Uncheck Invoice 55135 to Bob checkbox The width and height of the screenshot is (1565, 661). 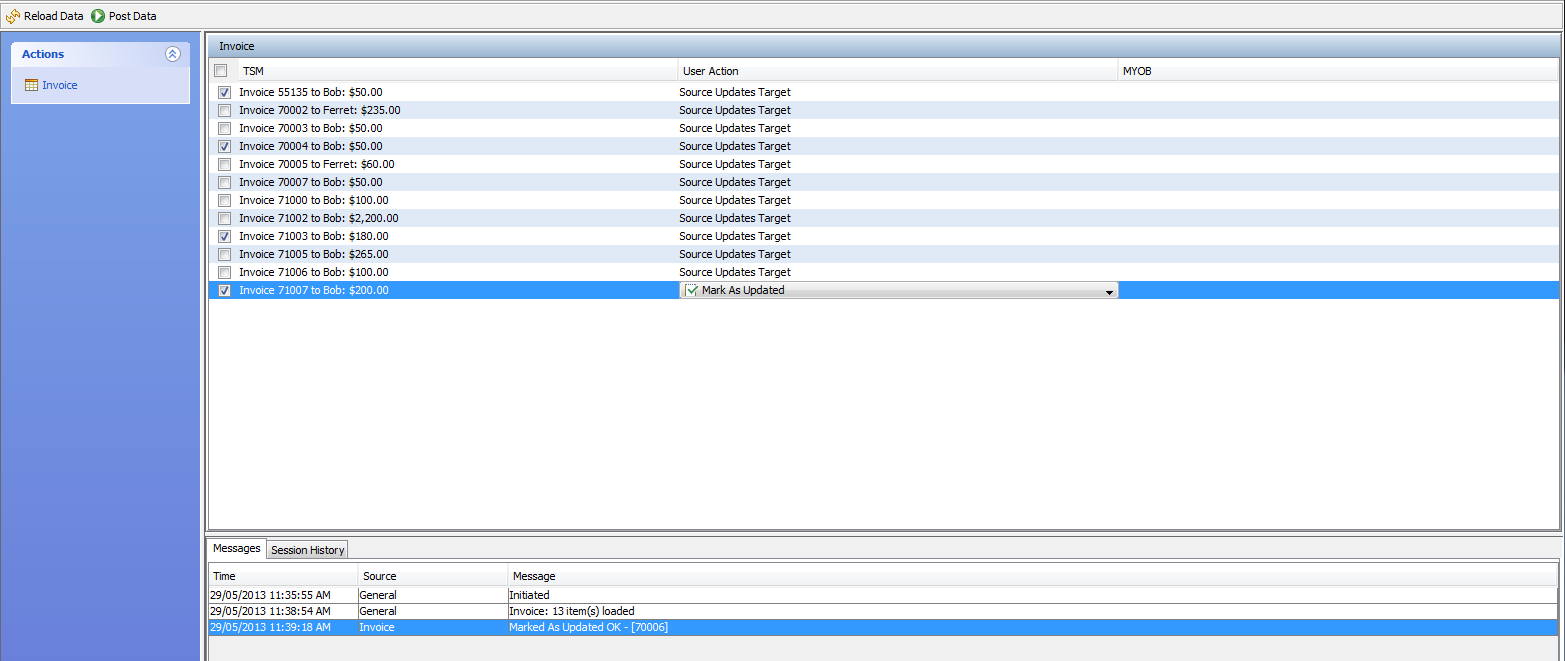224,93
